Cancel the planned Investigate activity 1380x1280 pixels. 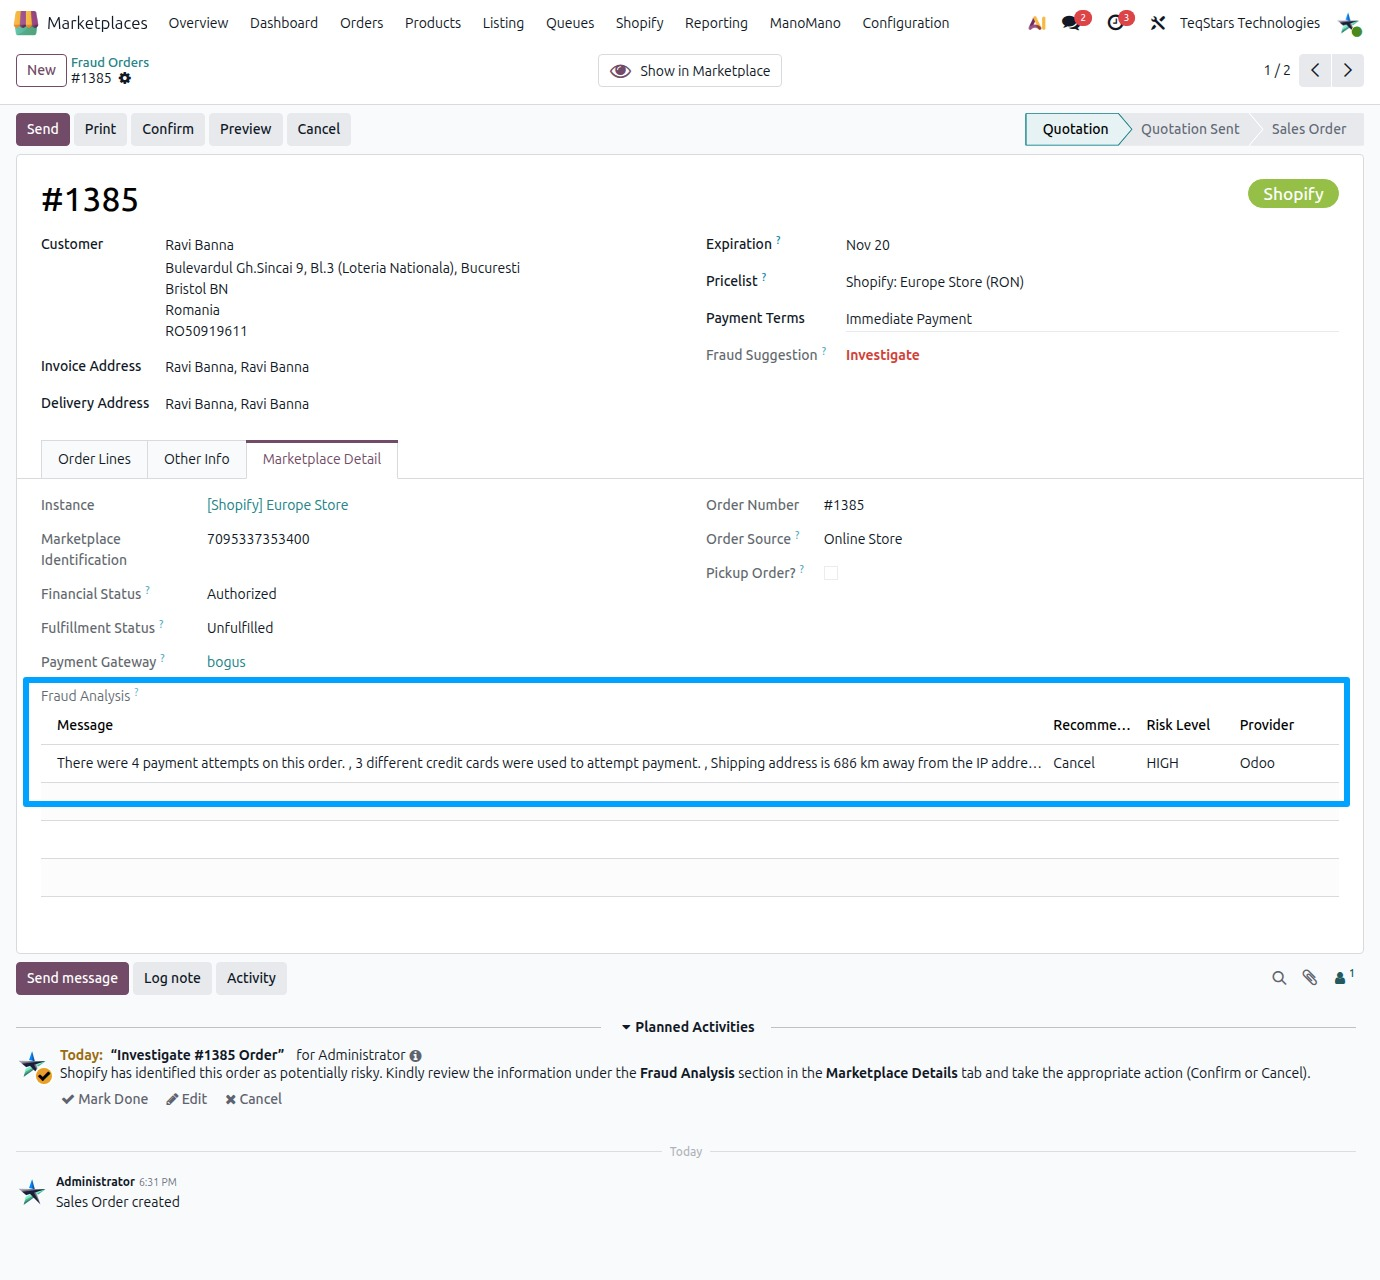point(254,1099)
